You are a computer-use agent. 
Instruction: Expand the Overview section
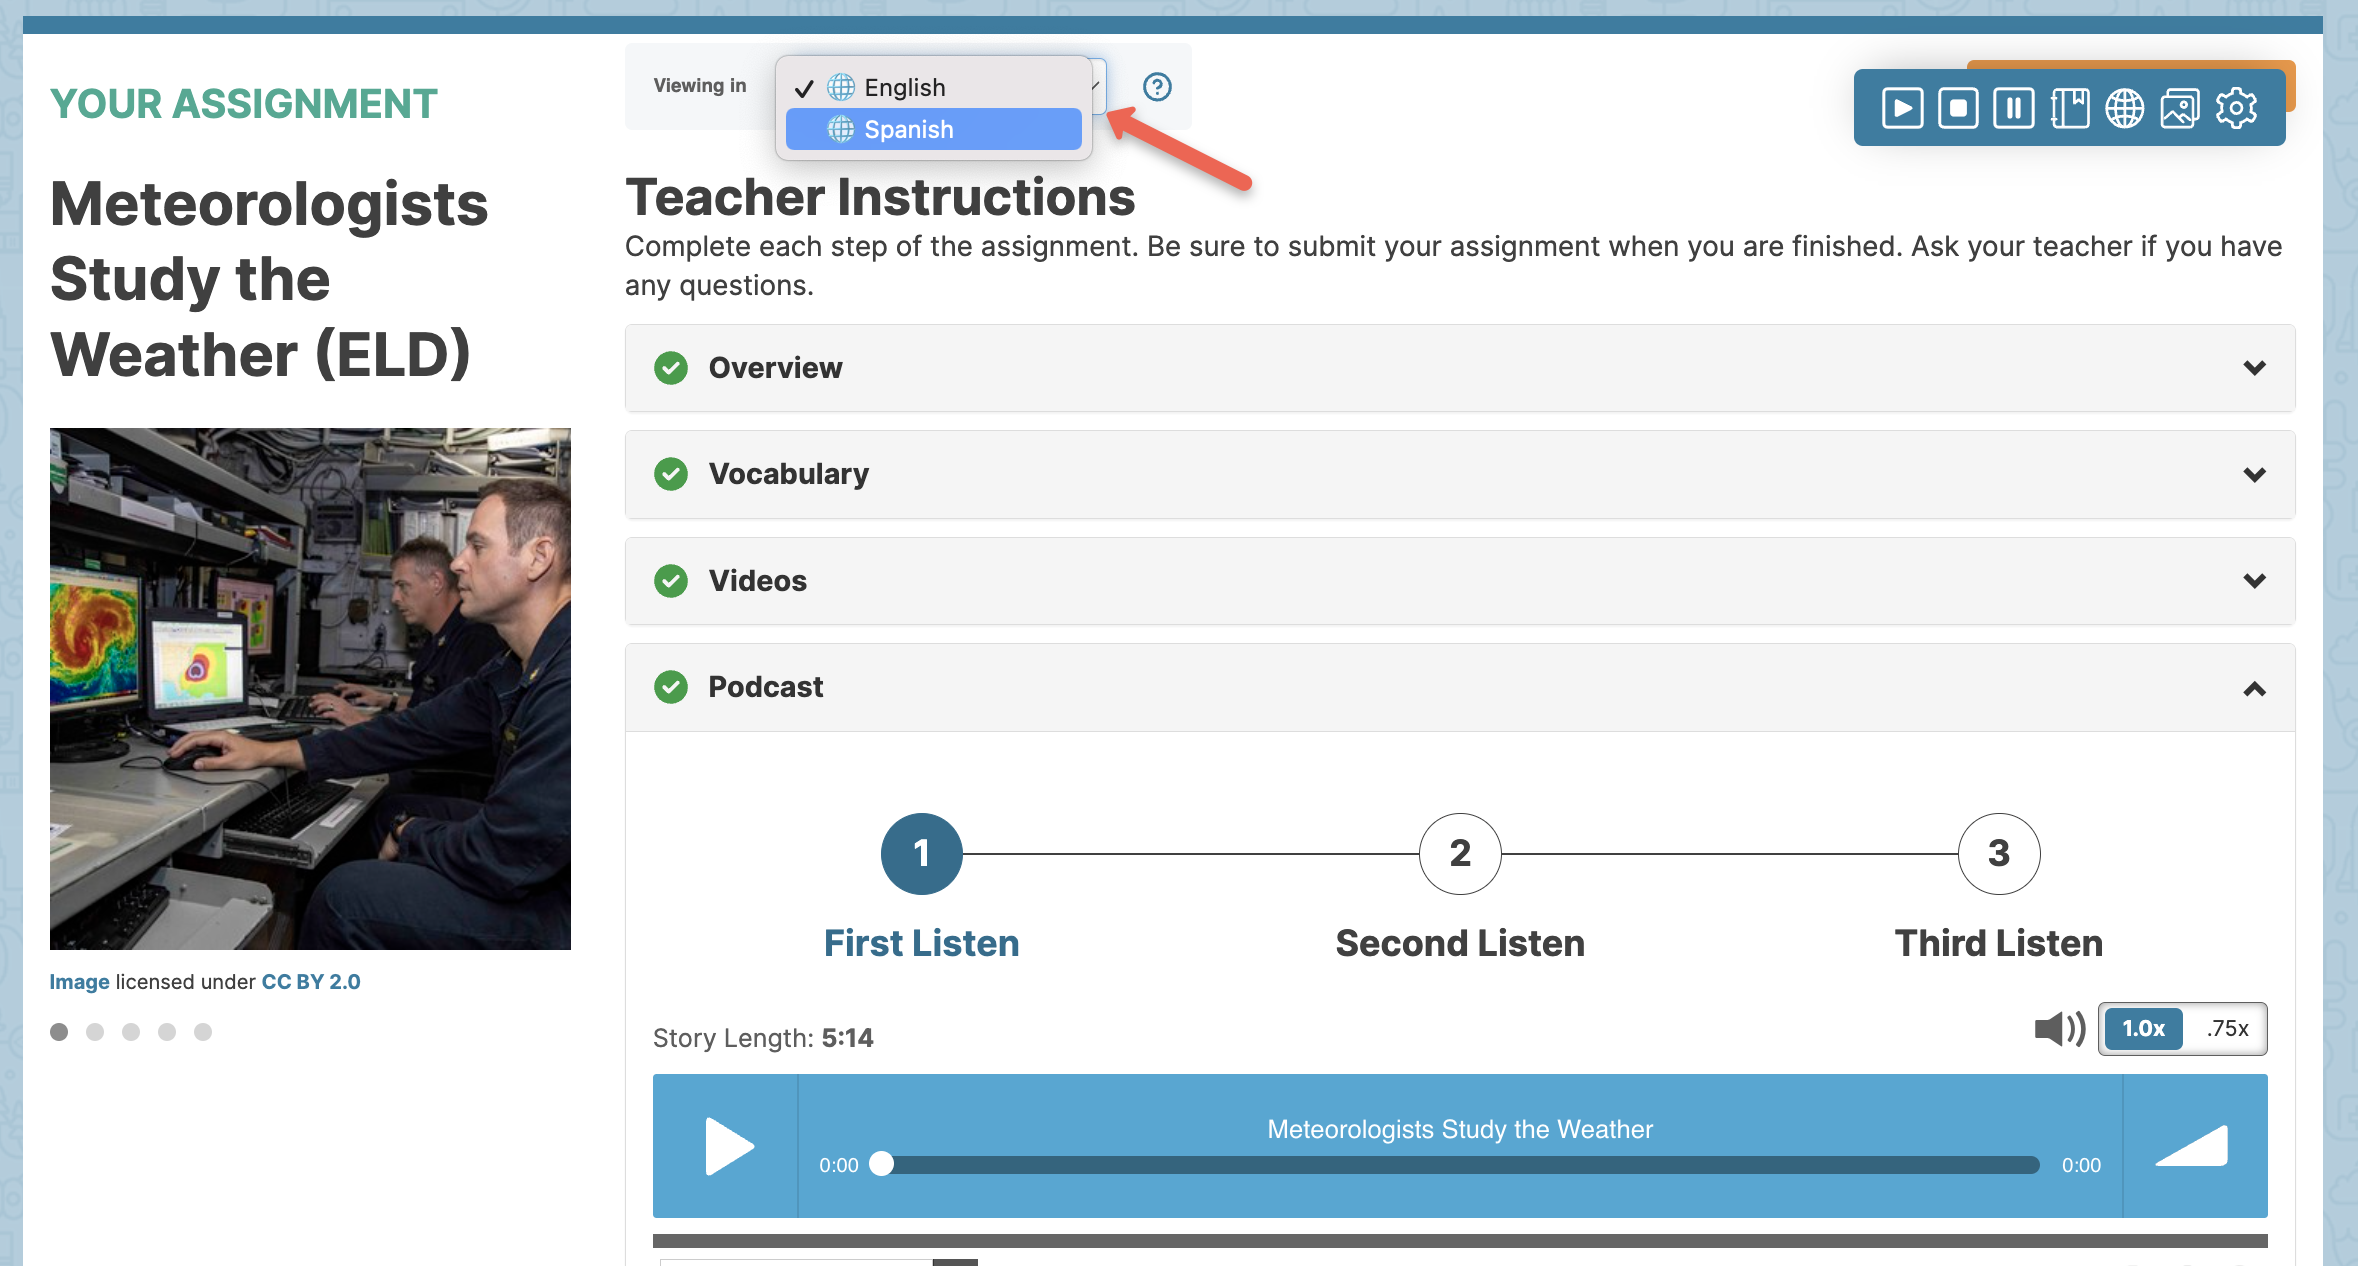1459,368
